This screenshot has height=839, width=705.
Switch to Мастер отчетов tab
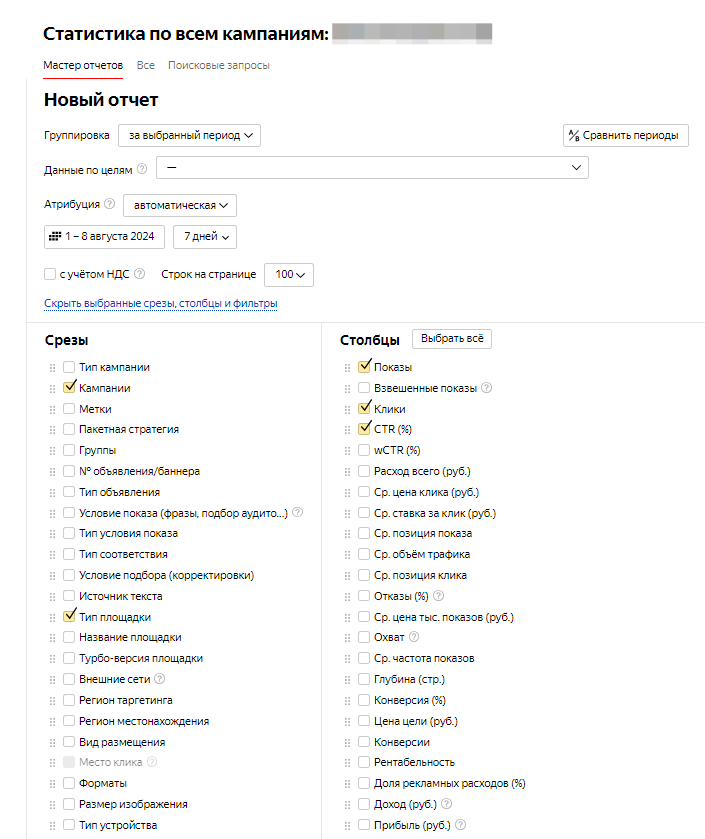pos(83,65)
